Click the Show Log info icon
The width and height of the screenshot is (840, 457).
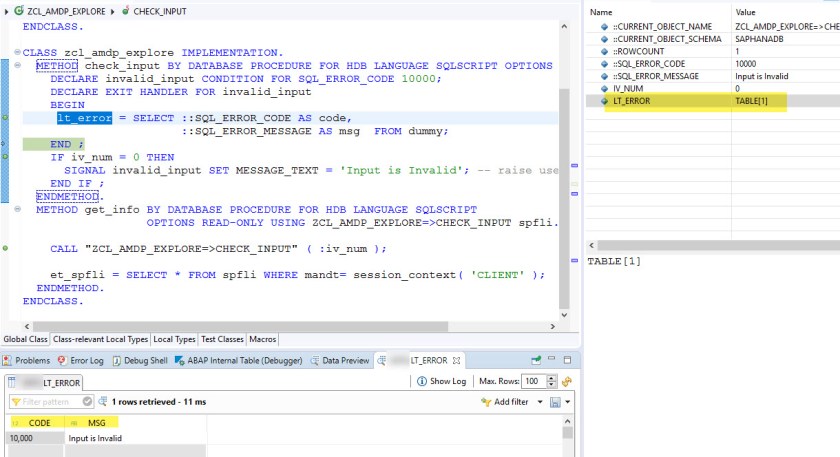[420, 381]
